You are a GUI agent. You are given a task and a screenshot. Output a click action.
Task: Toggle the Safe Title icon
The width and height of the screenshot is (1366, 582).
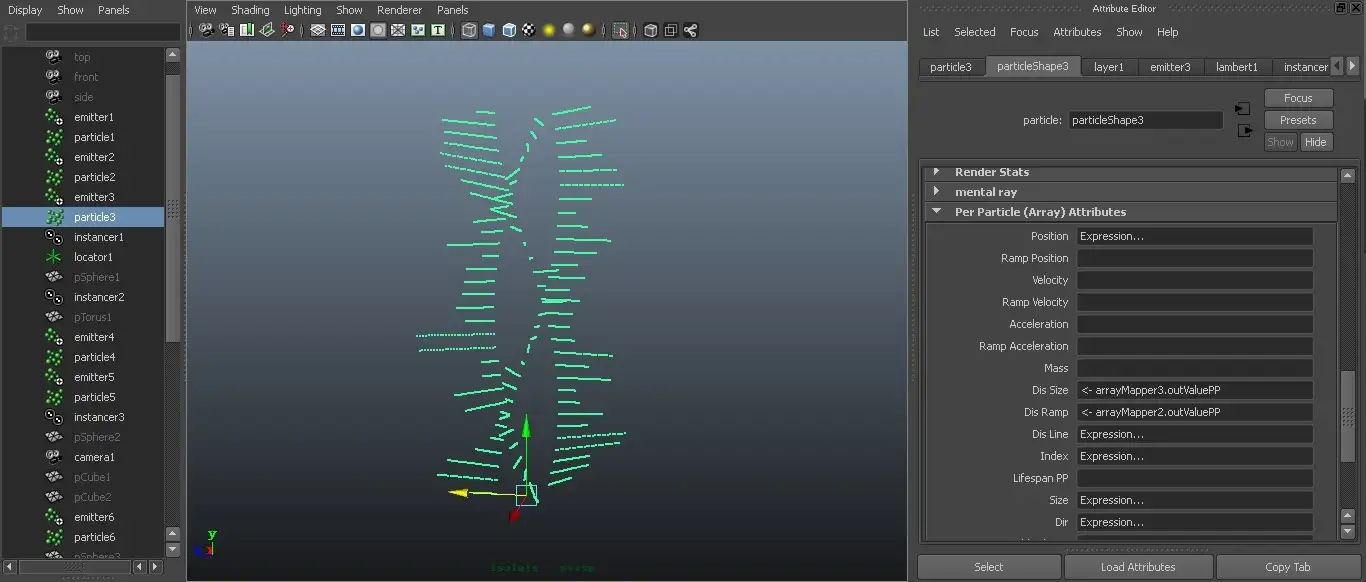point(438,30)
